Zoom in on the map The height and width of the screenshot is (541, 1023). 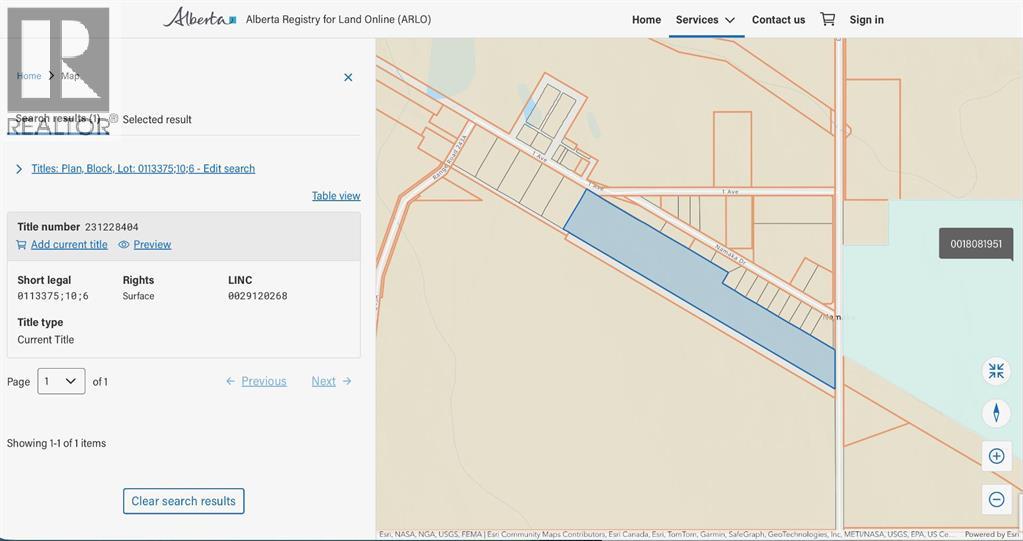coord(996,456)
